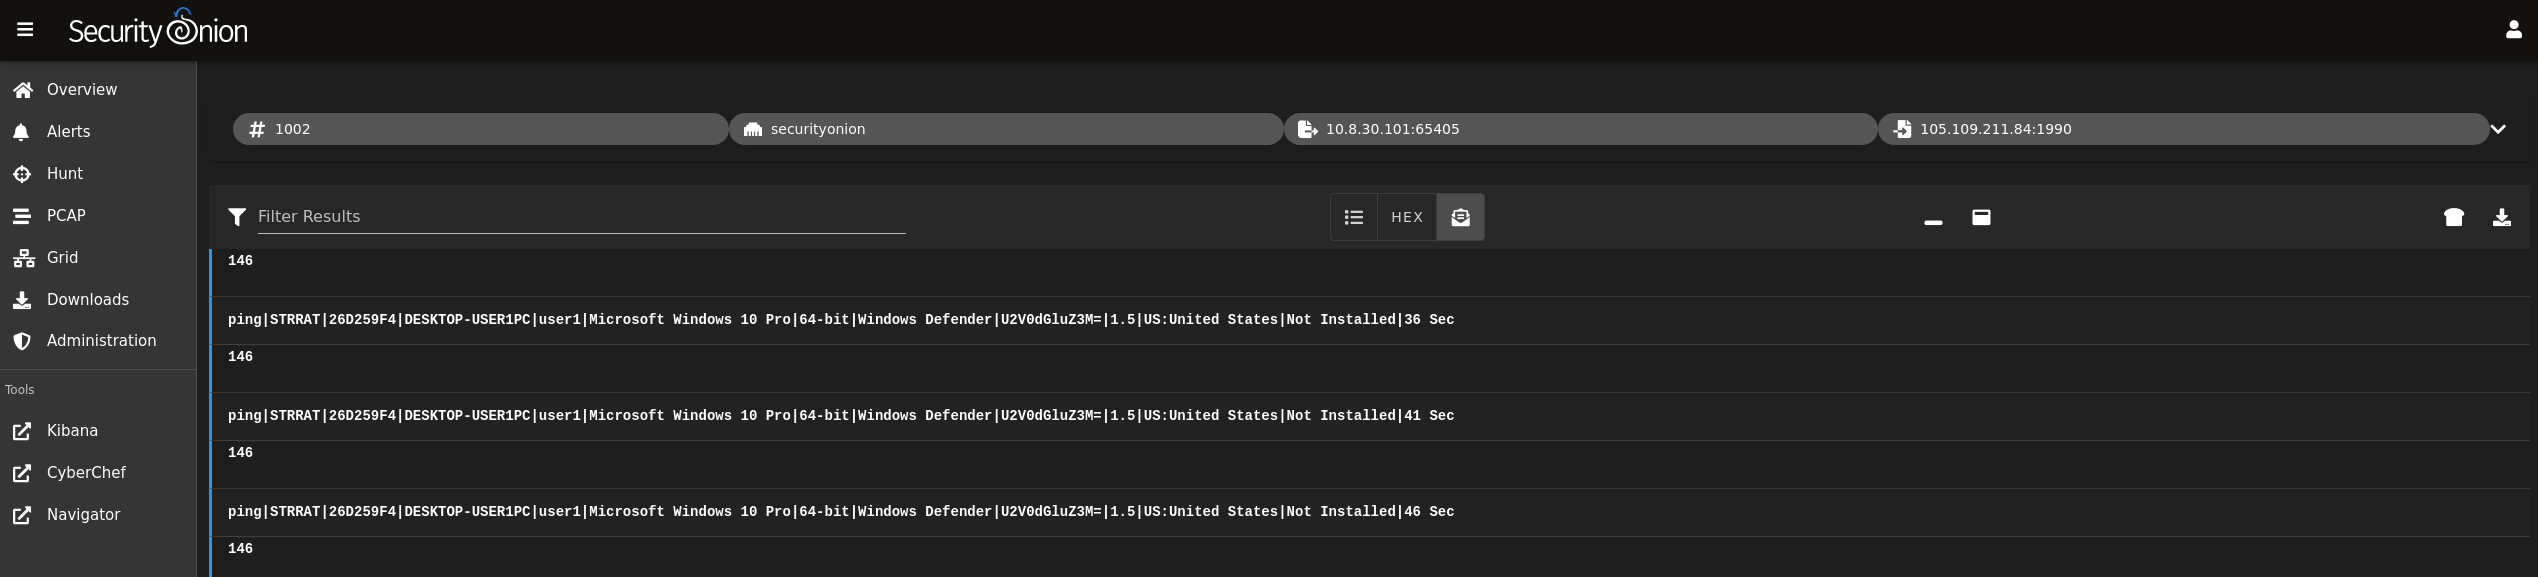Launch the Navigator tool link
The width and height of the screenshot is (2538, 577).
[x=98, y=515]
